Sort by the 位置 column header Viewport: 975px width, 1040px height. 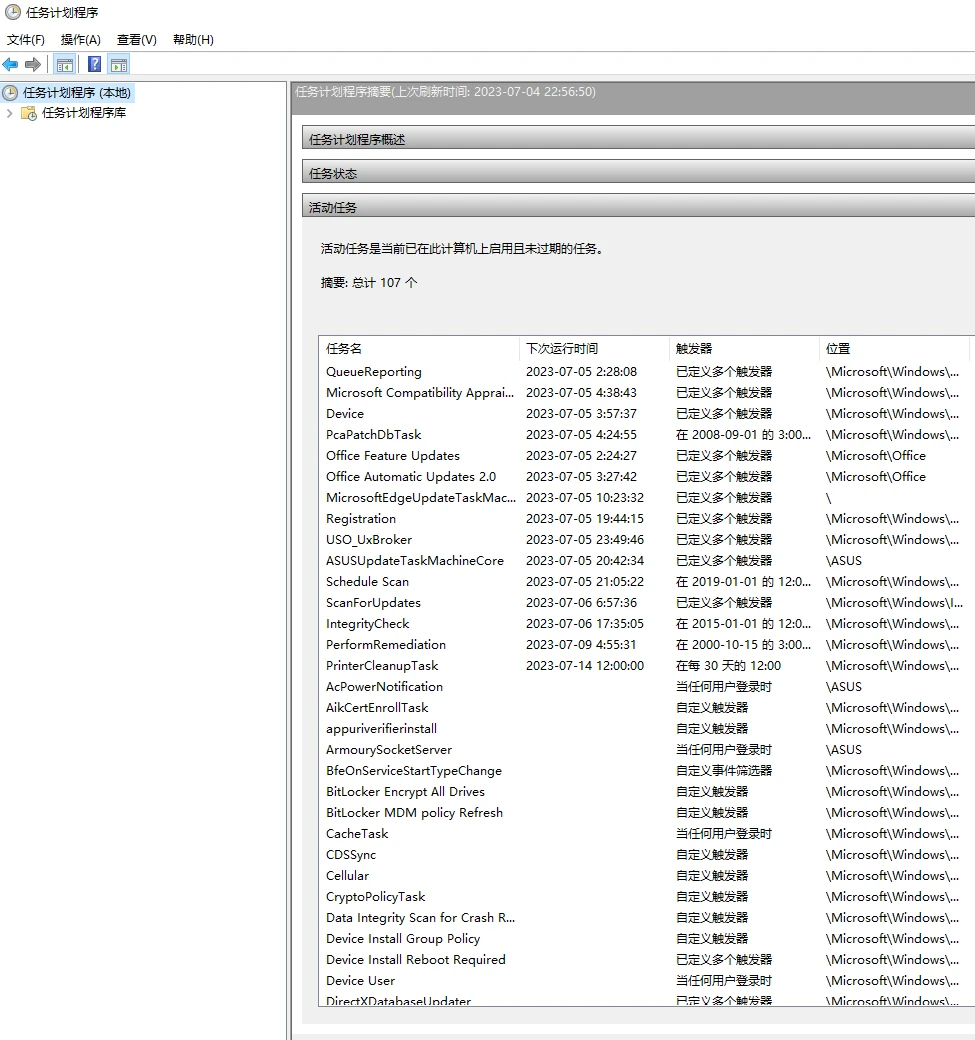[894, 349]
